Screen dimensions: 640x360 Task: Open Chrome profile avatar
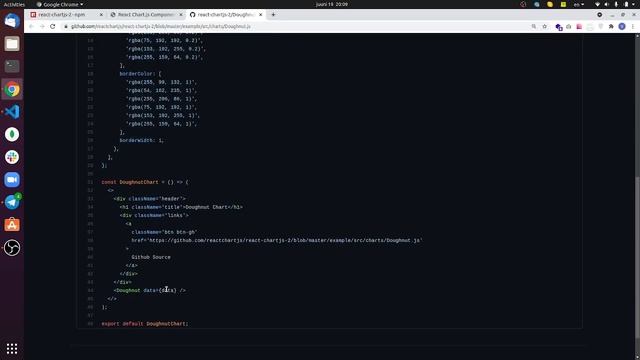(622, 26)
